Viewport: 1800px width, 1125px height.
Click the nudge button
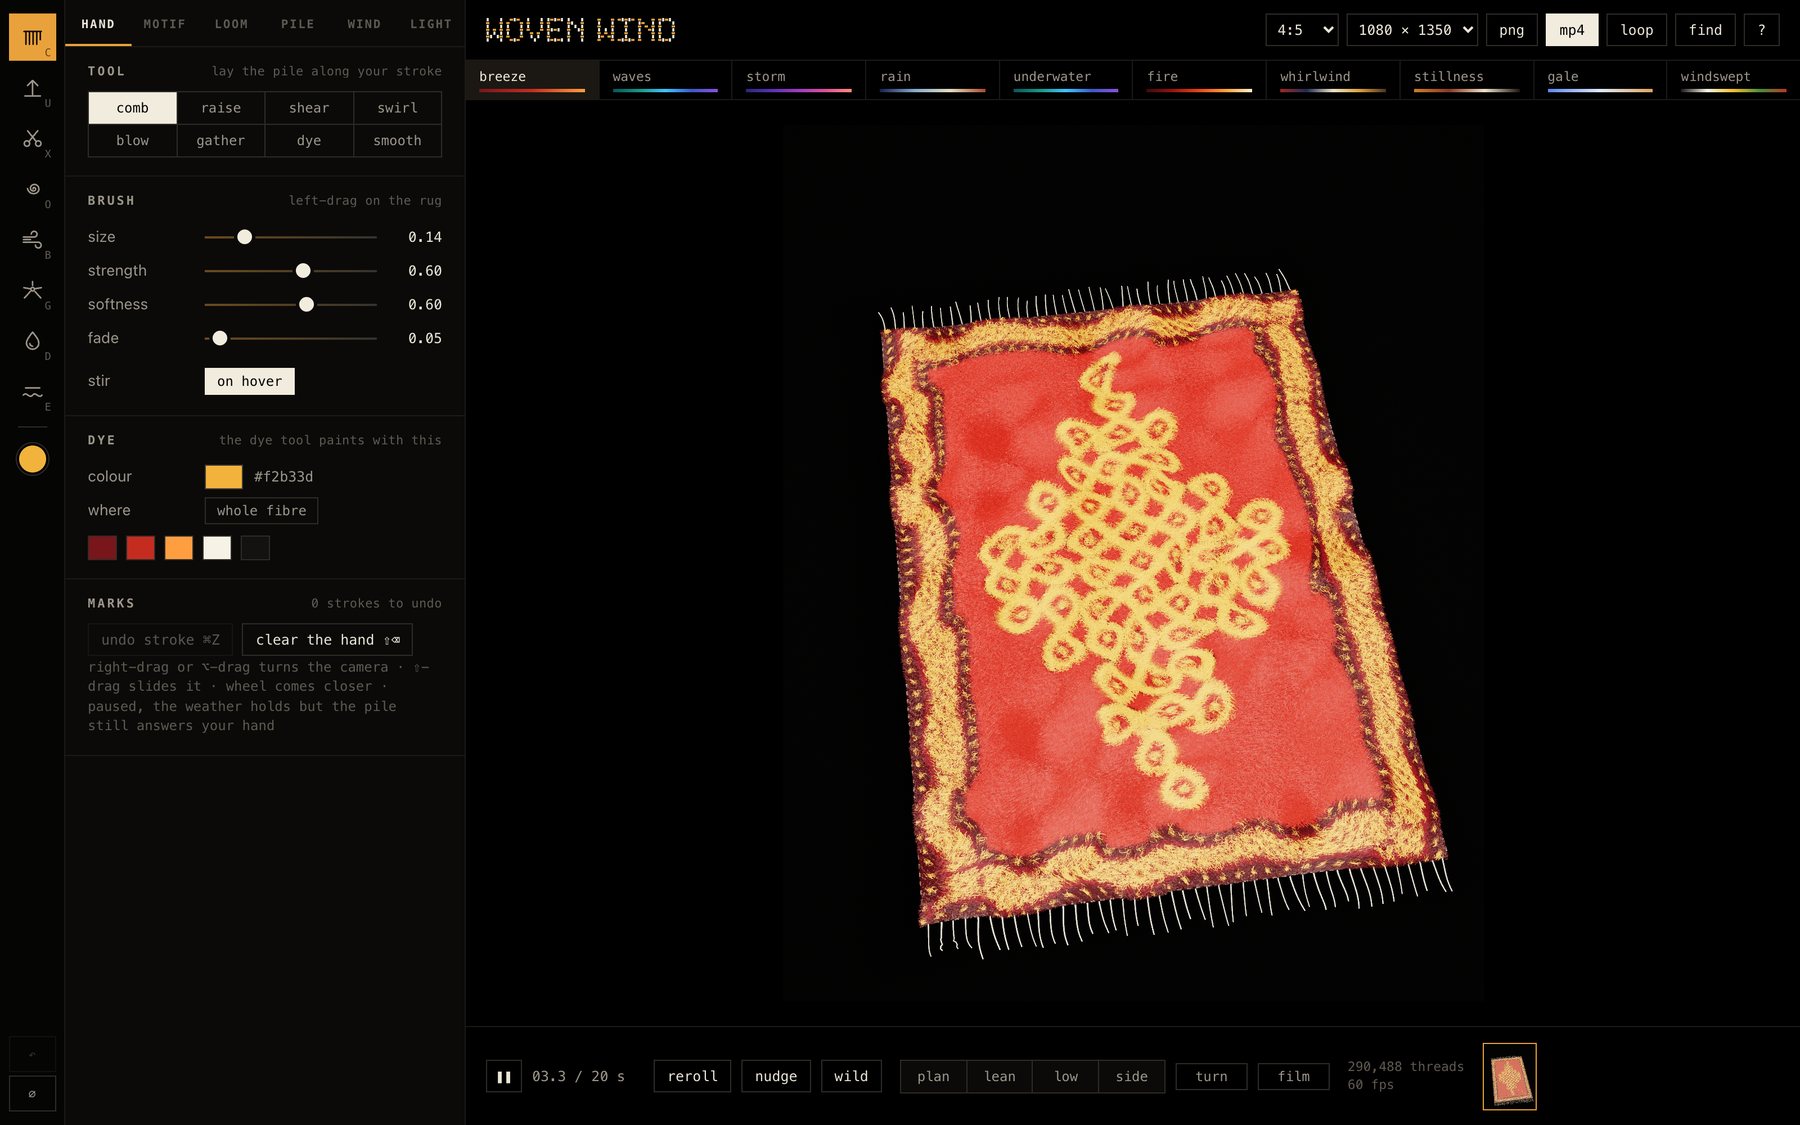(x=776, y=1077)
